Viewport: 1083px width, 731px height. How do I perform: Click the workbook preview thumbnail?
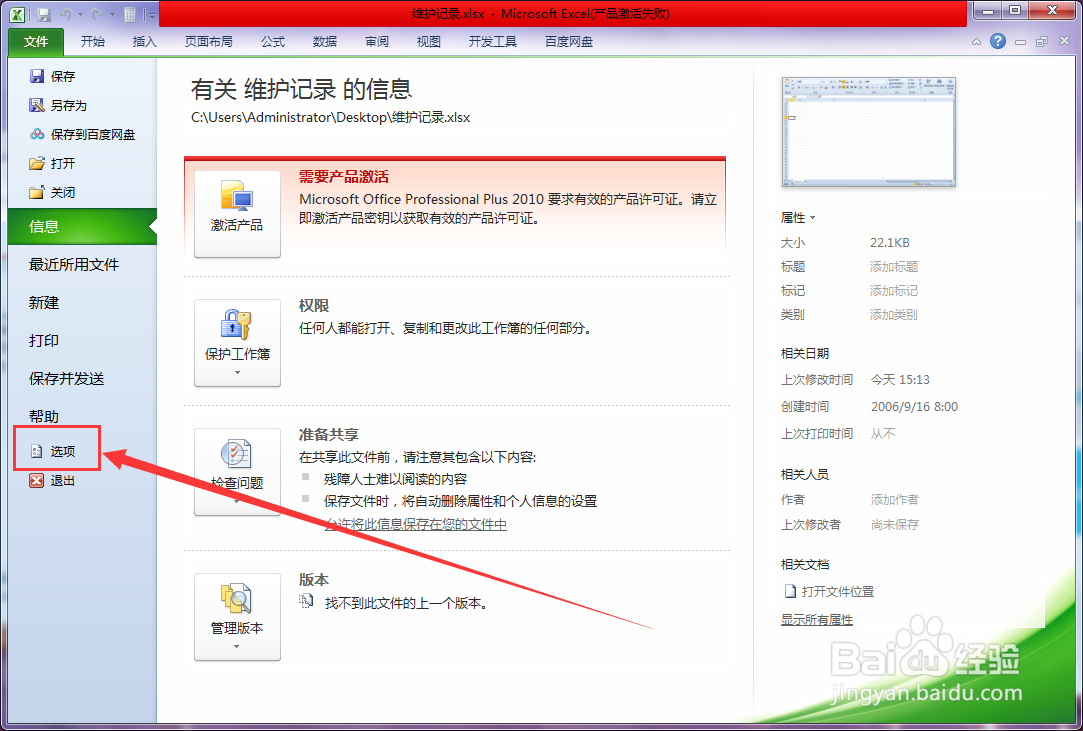tap(868, 132)
